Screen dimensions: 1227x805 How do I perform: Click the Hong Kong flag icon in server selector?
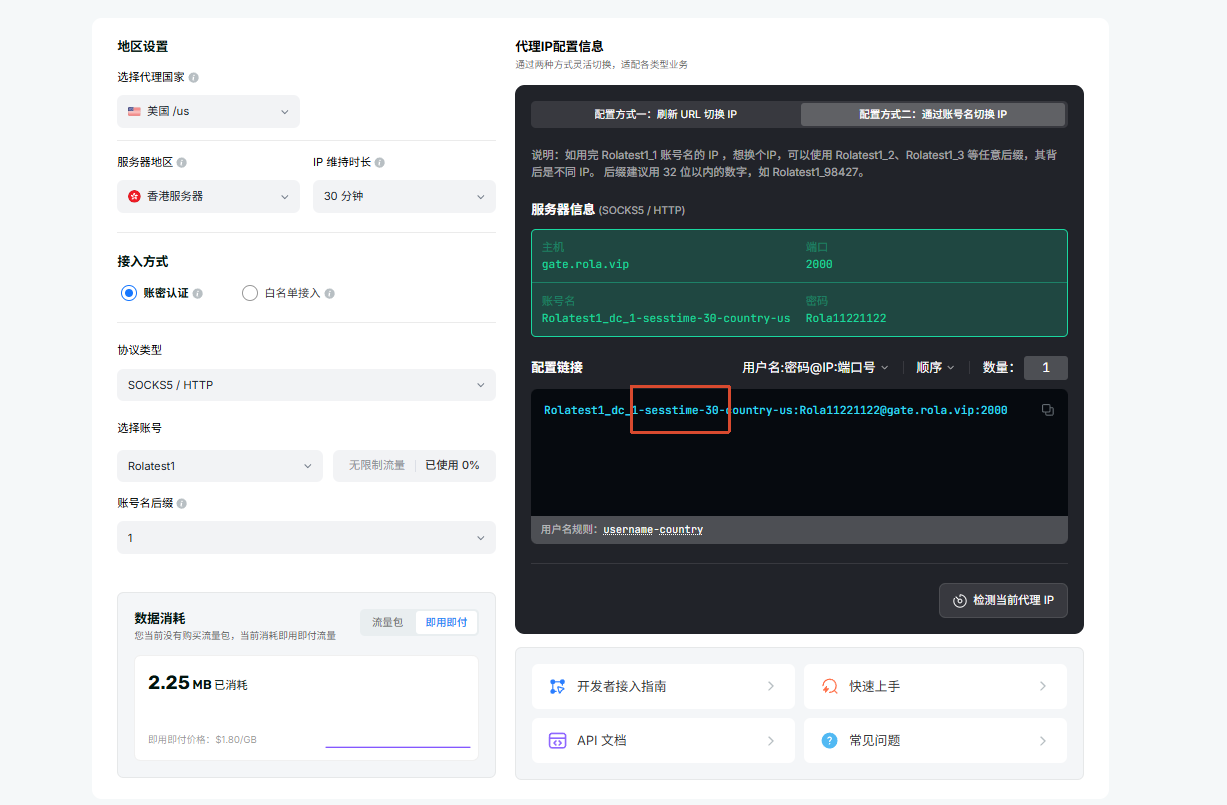[134, 196]
